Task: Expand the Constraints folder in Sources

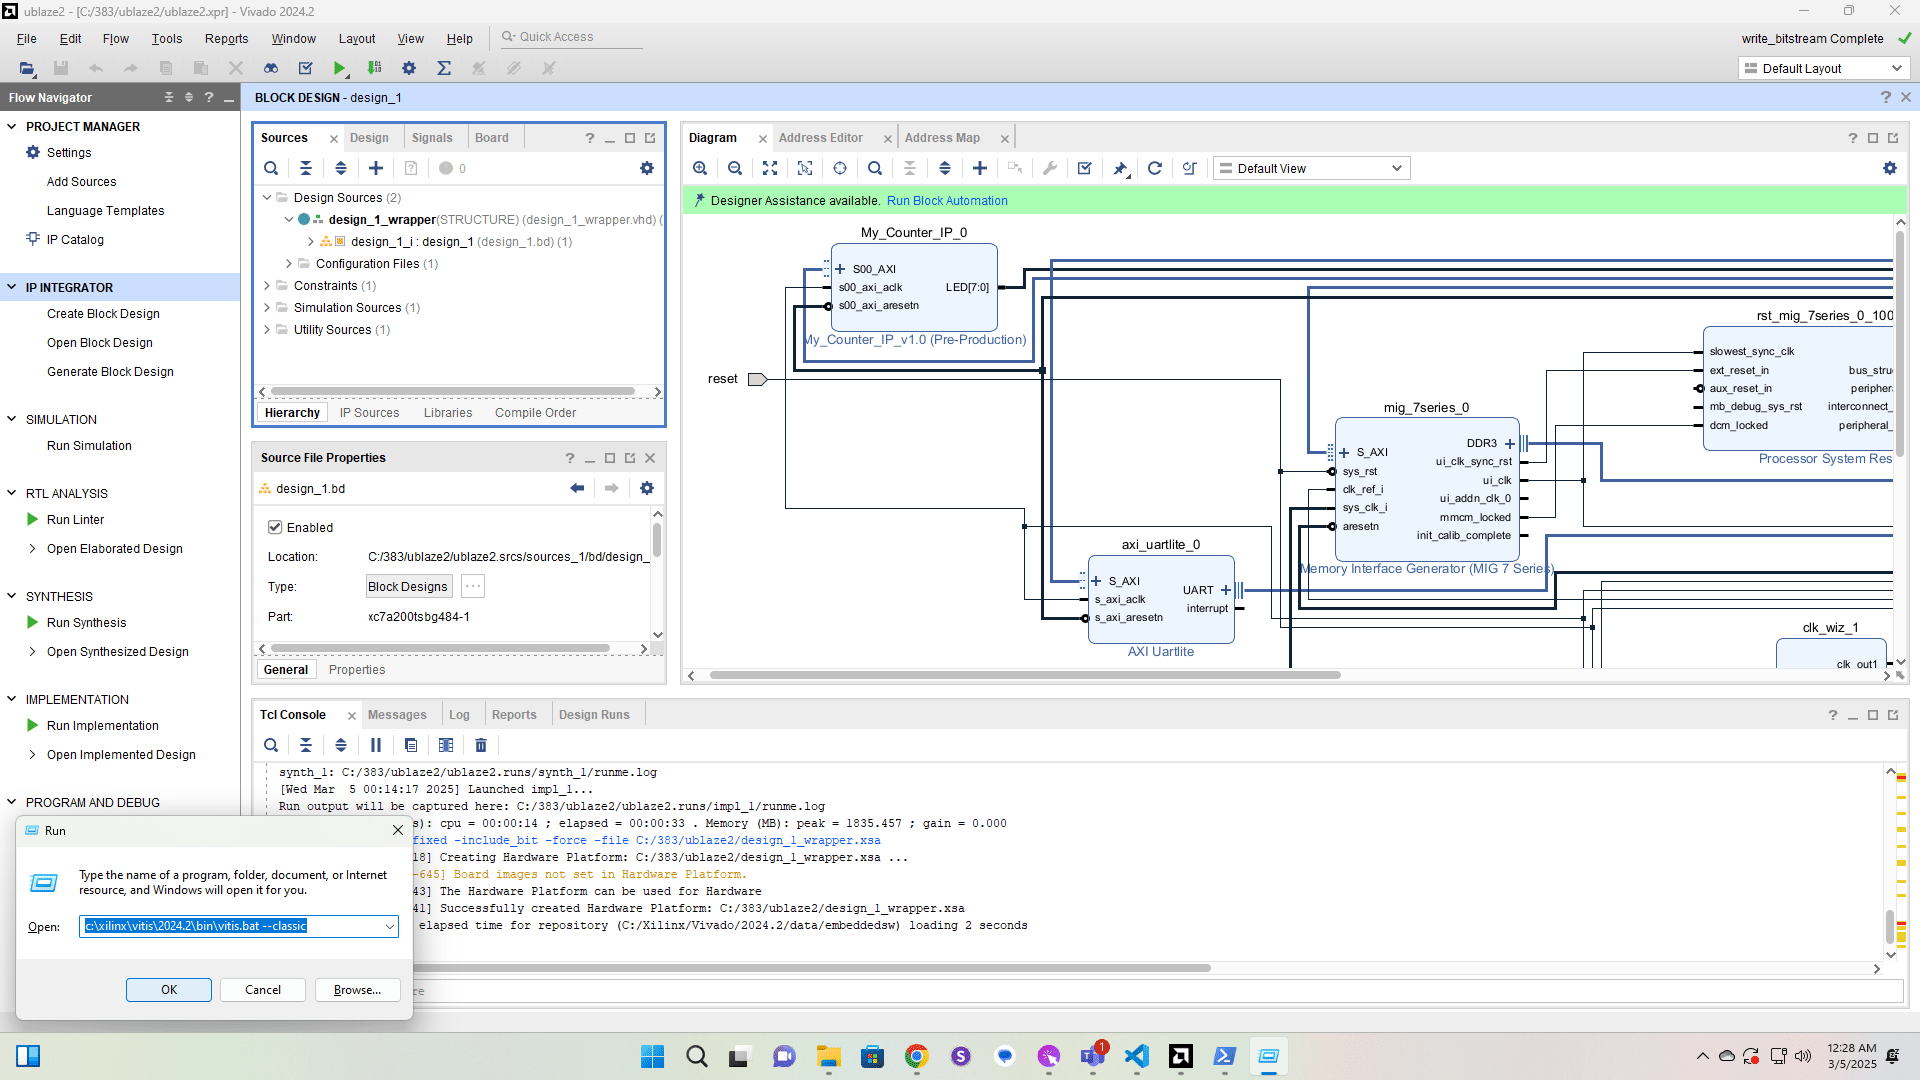Action: pos(267,286)
